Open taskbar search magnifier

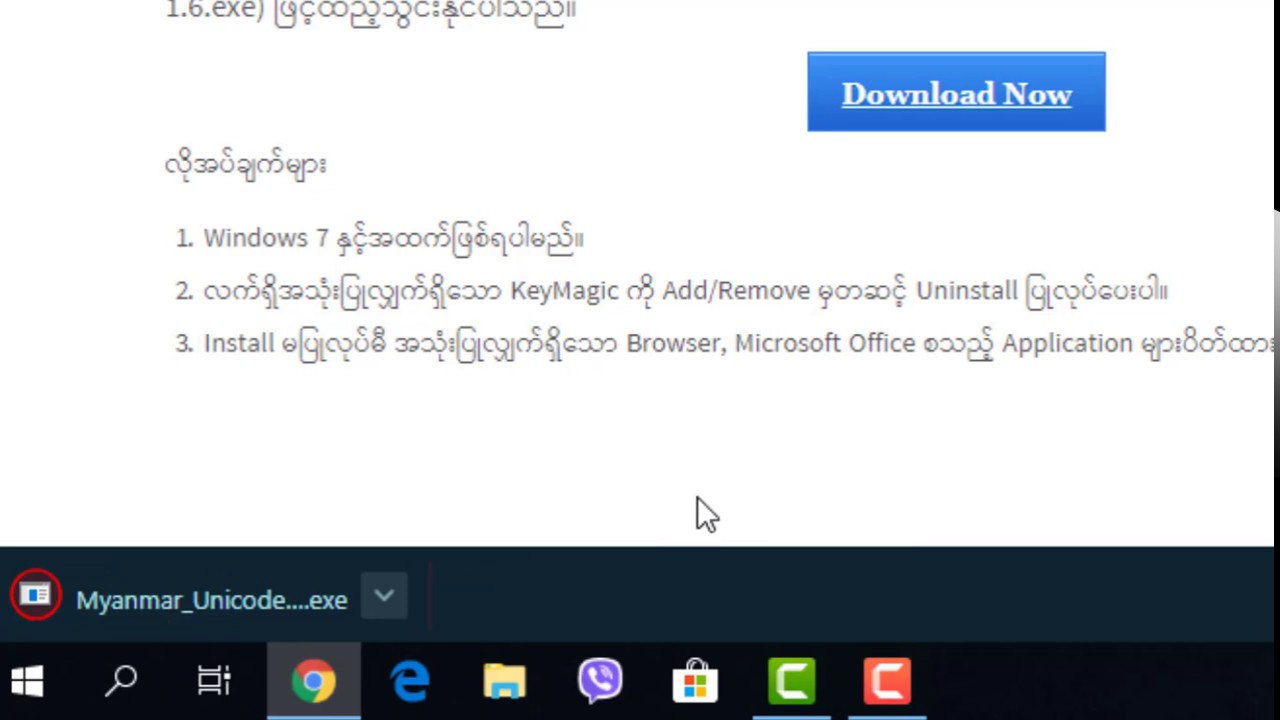pos(121,682)
